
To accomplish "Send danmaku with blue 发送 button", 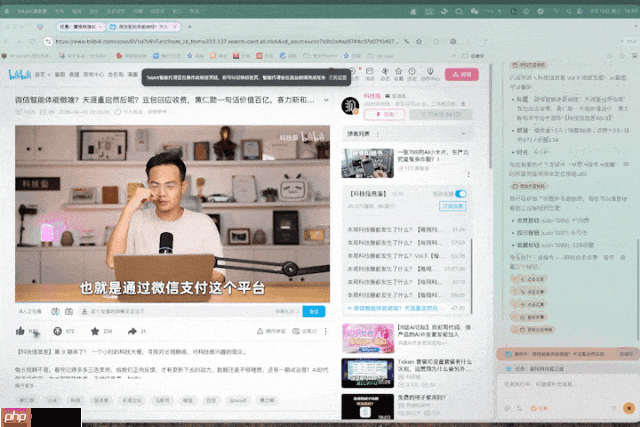I will point(313,311).
